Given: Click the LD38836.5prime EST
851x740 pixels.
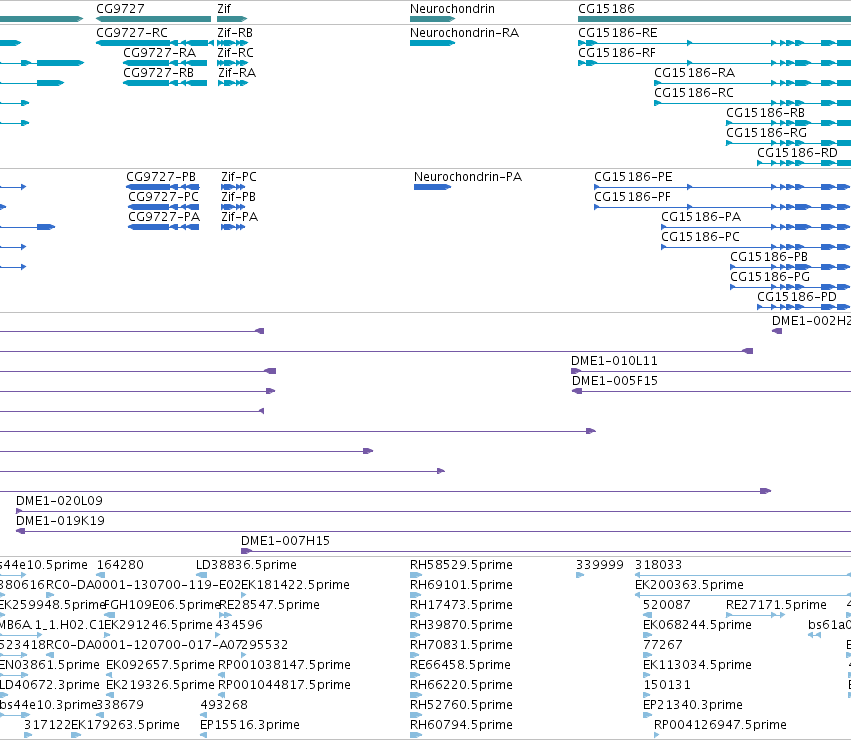Looking at the screenshot, I should [246, 565].
